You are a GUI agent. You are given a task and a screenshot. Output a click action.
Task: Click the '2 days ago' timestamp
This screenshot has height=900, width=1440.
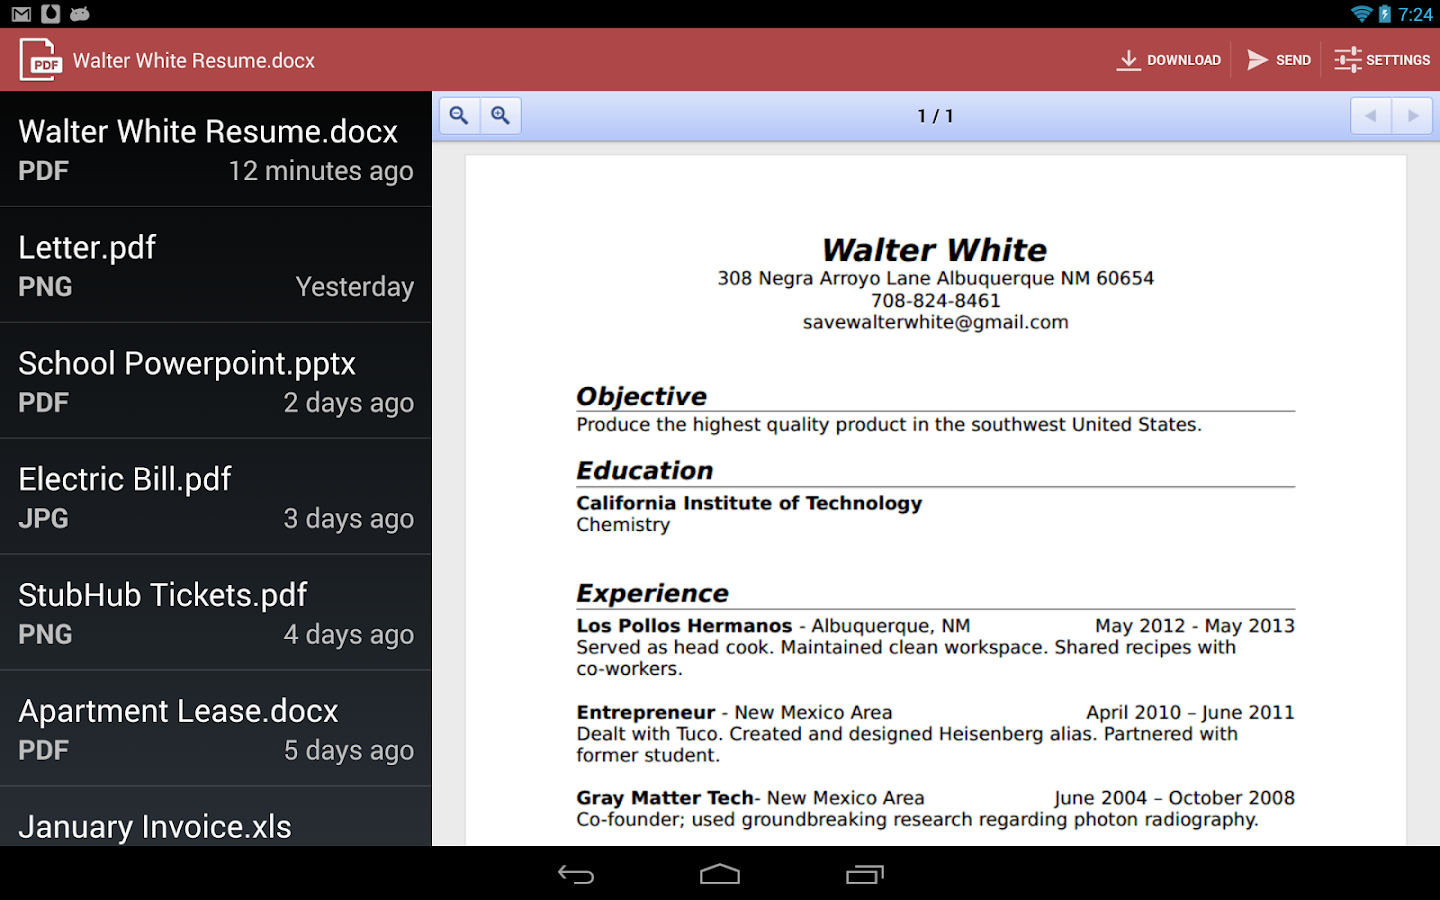pyautogui.click(x=349, y=403)
